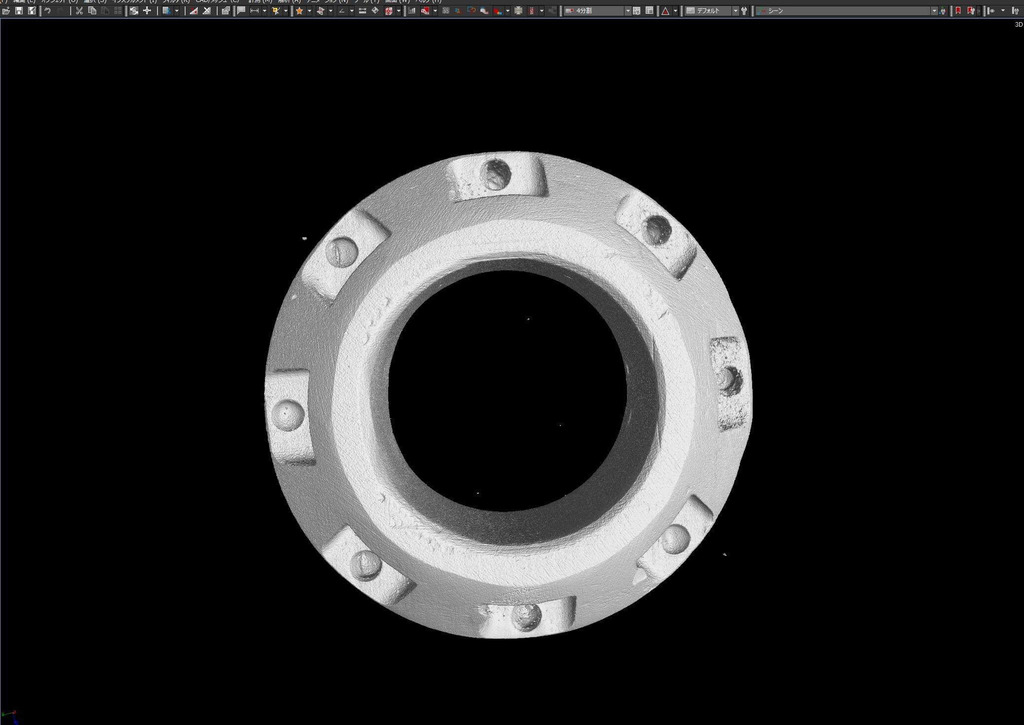1024x725 pixels.
Task: Click the Save floppy disk icon
Action: point(18,11)
